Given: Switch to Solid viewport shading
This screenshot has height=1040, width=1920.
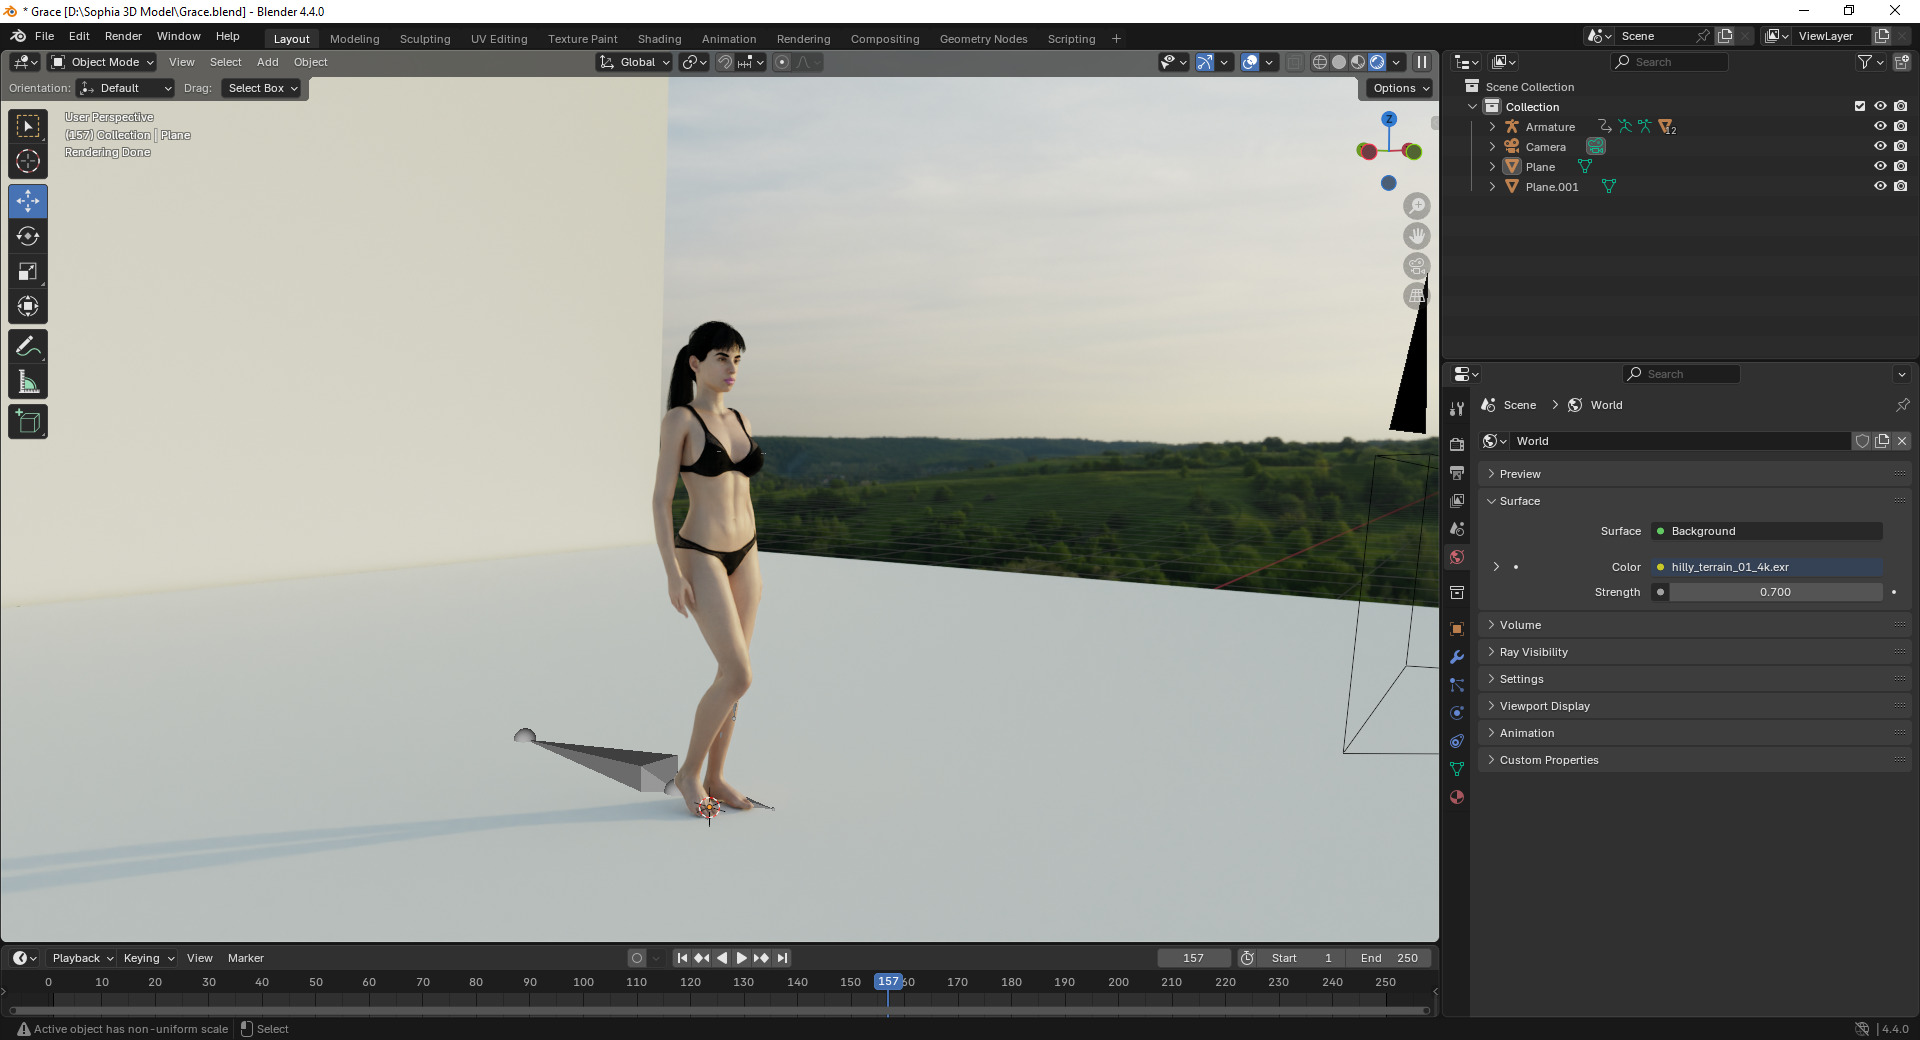Looking at the screenshot, I should pos(1339,62).
